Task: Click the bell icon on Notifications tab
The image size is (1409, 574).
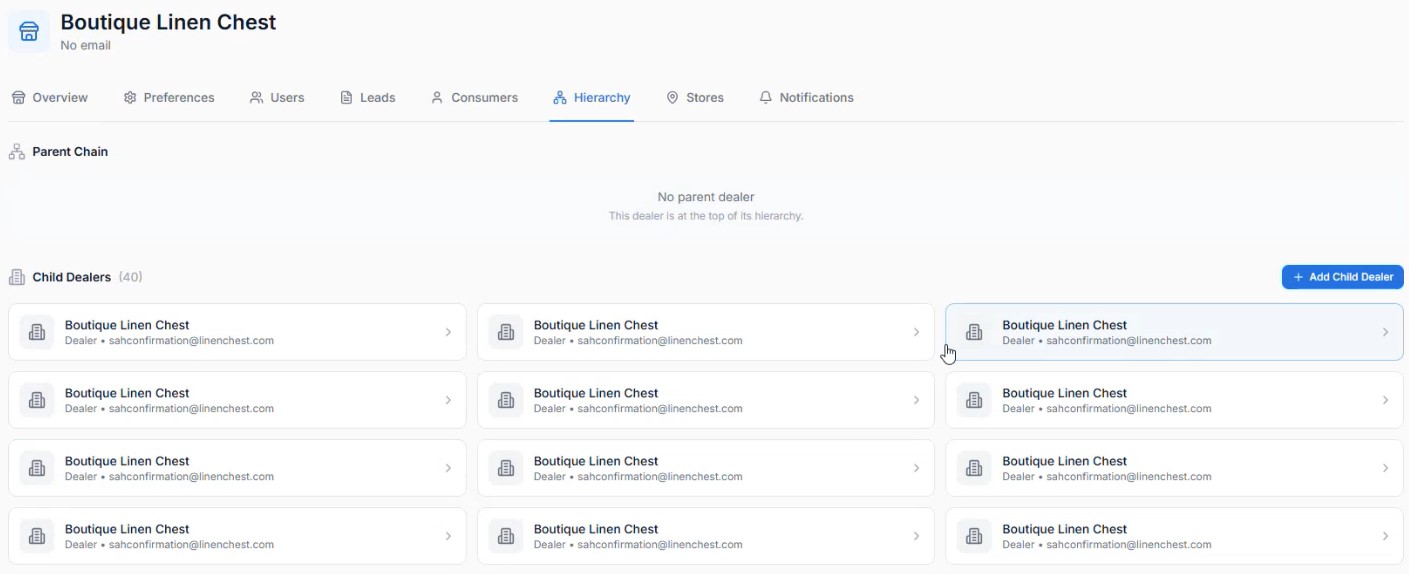Action: pyautogui.click(x=766, y=98)
